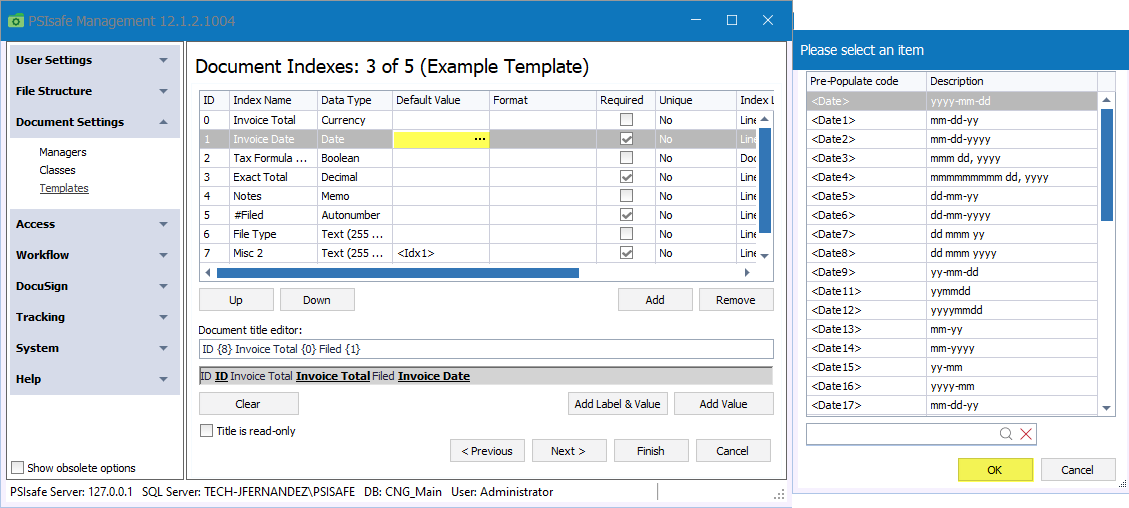Click the Finish button
Image resolution: width=1129 pixels, height=508 pixels.
(x=651, y=451)
